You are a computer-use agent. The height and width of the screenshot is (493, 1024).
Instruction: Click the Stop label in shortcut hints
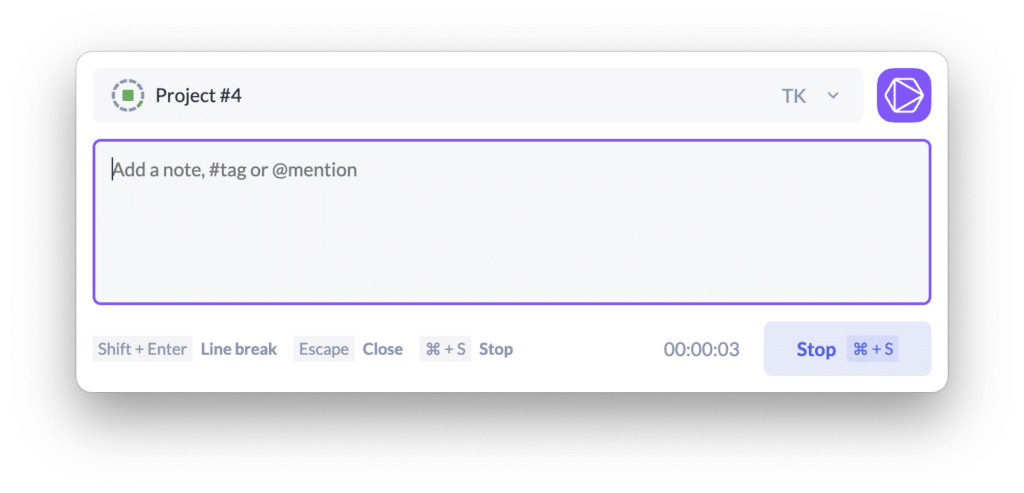pos(496,349)
